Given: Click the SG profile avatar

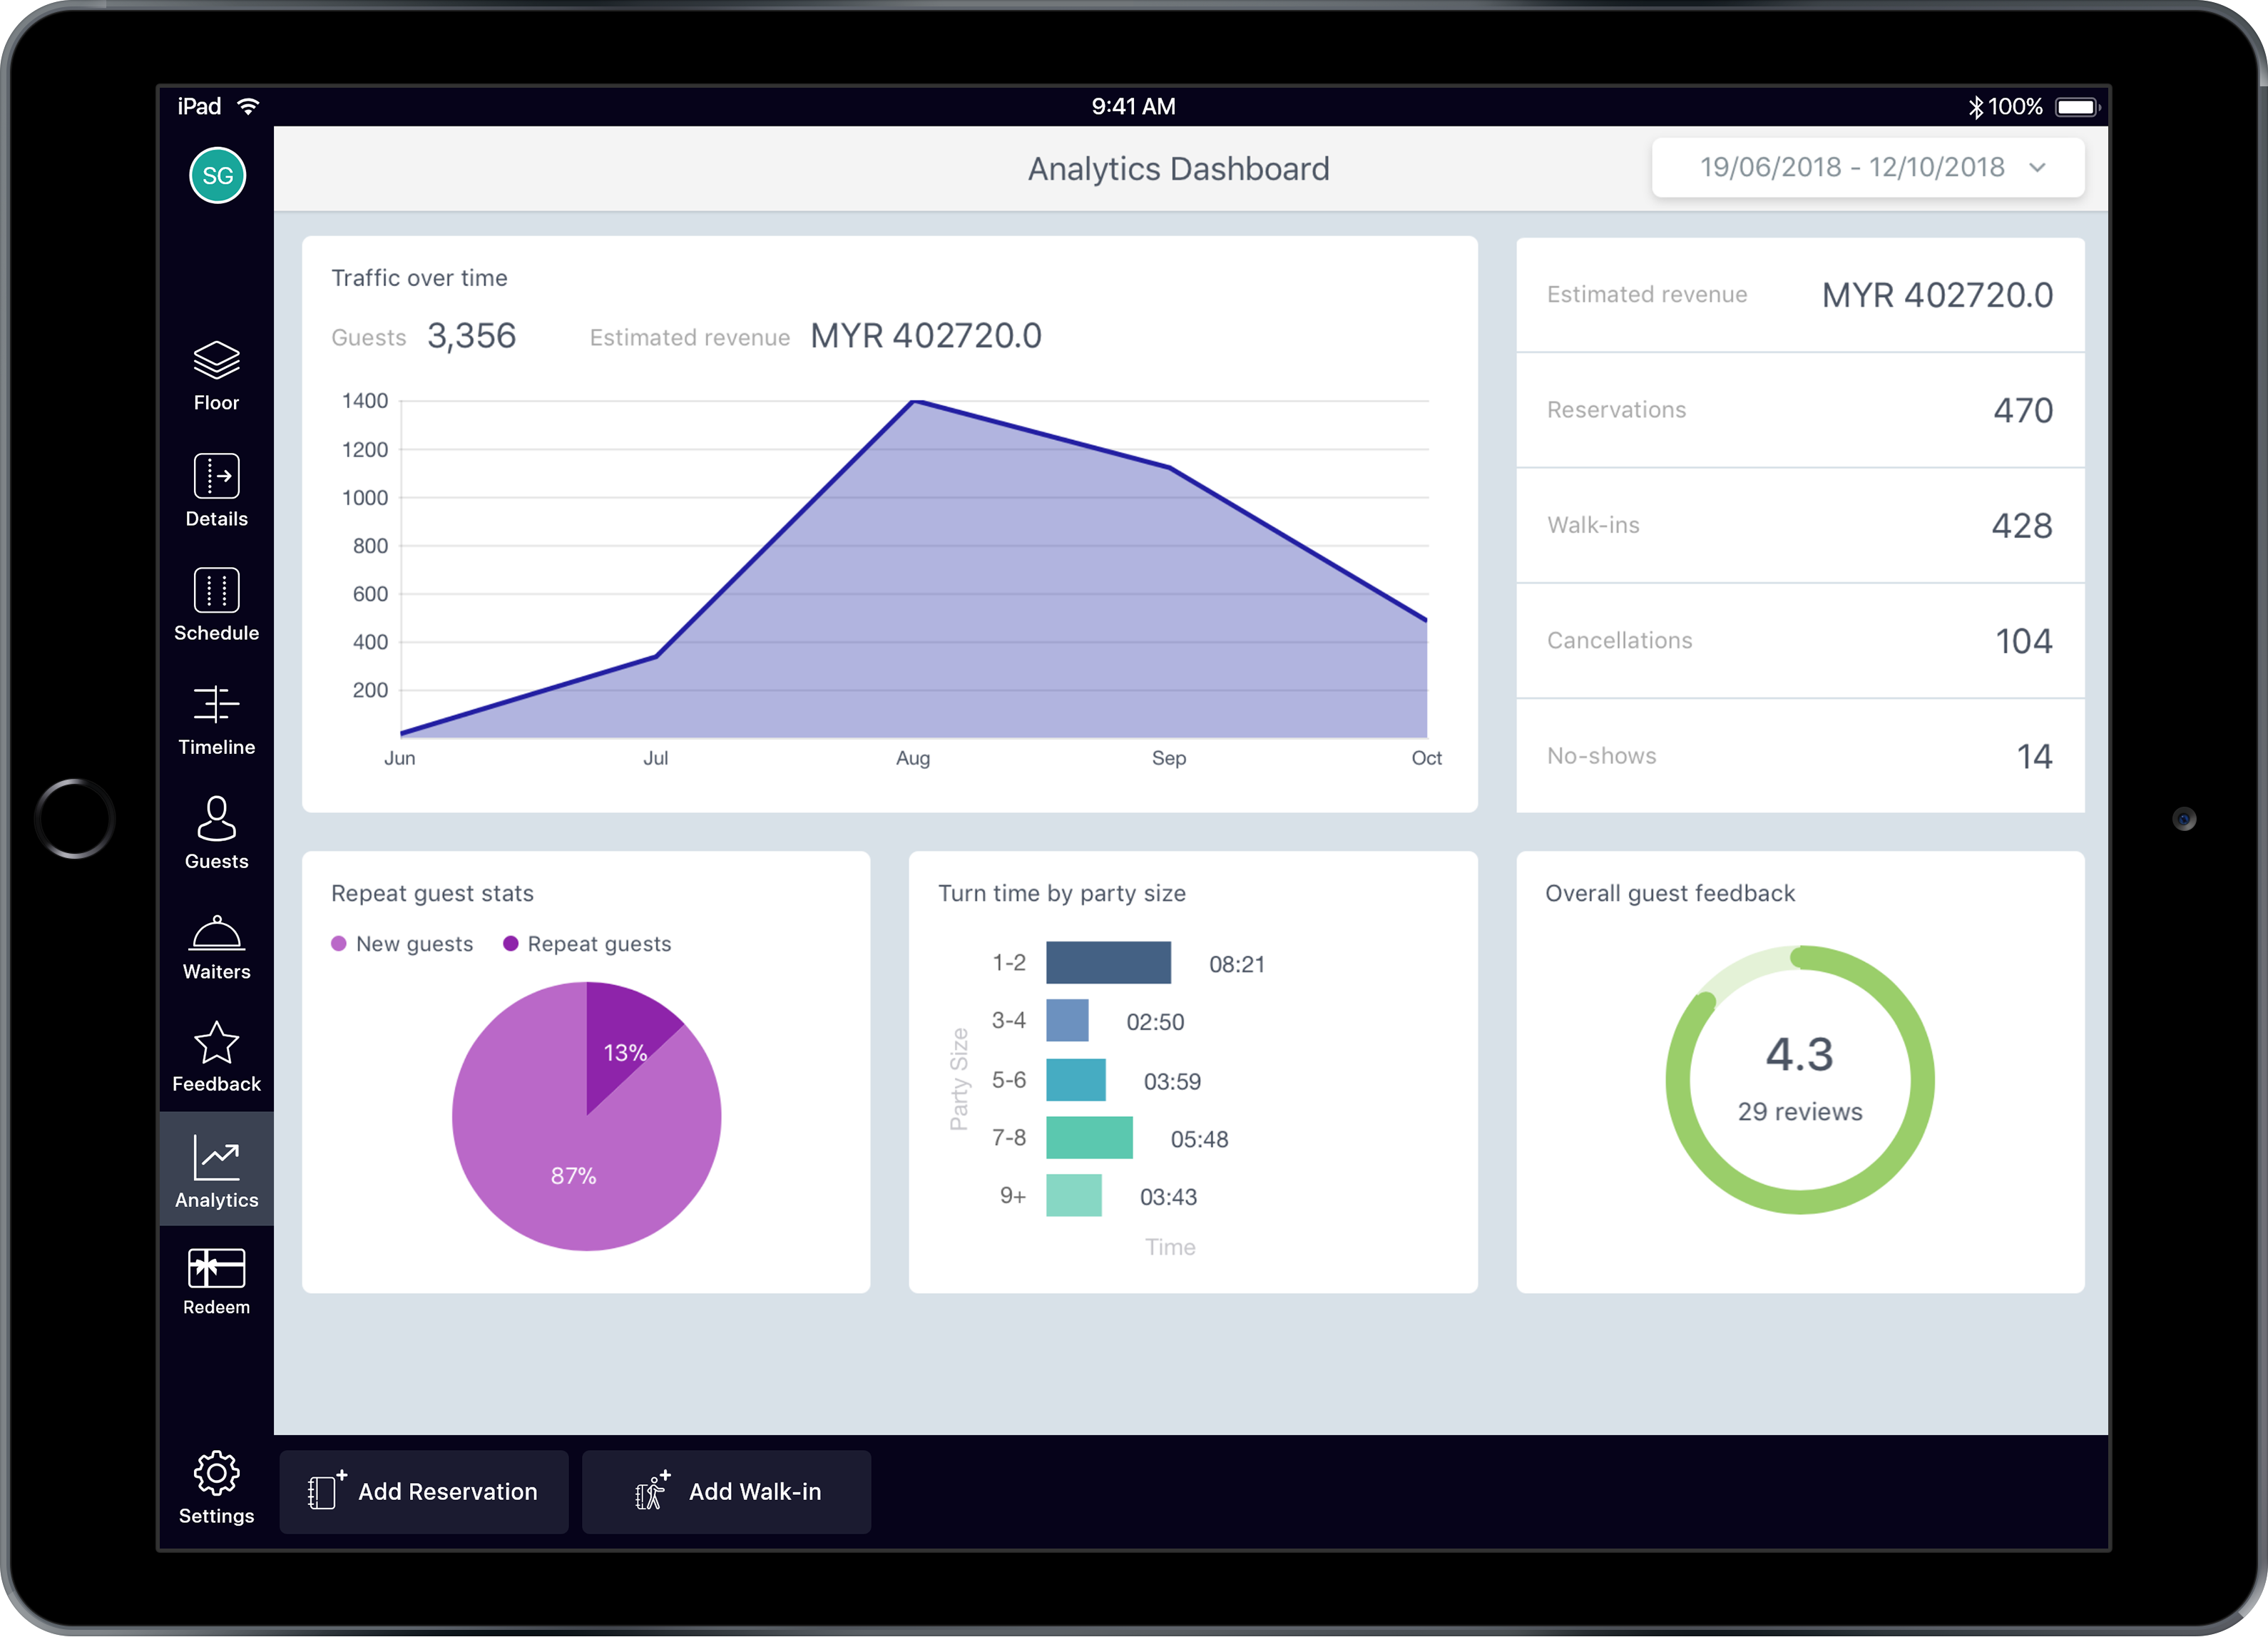Looking at the screenshot, I should pos(217,176).
